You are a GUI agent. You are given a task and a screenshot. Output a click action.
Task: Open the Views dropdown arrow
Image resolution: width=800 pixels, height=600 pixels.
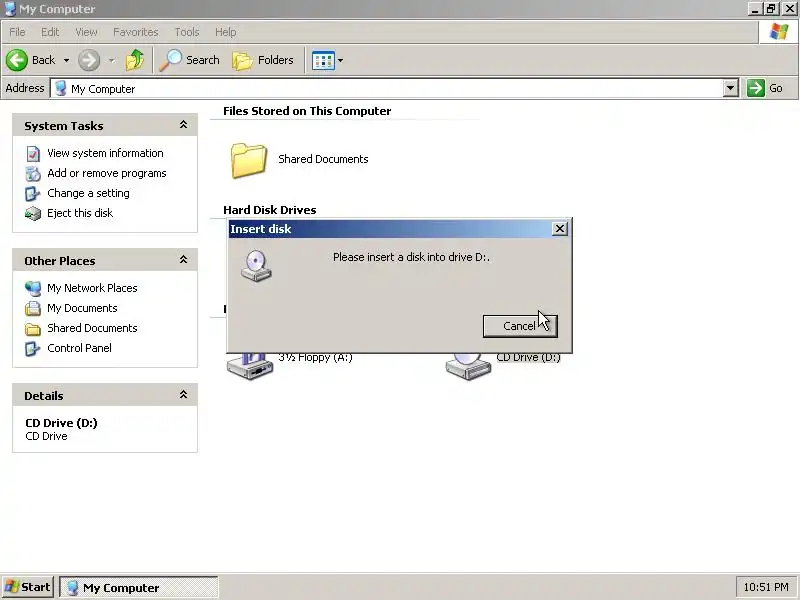point(340,60)
